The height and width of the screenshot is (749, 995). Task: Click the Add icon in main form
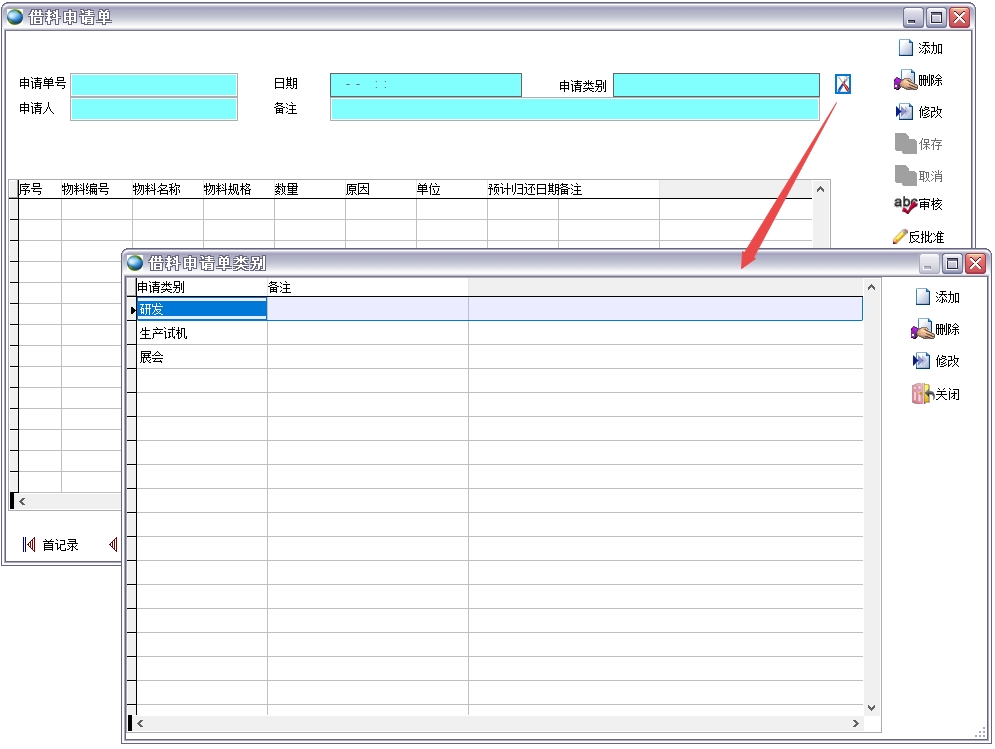tap(906, 48)
